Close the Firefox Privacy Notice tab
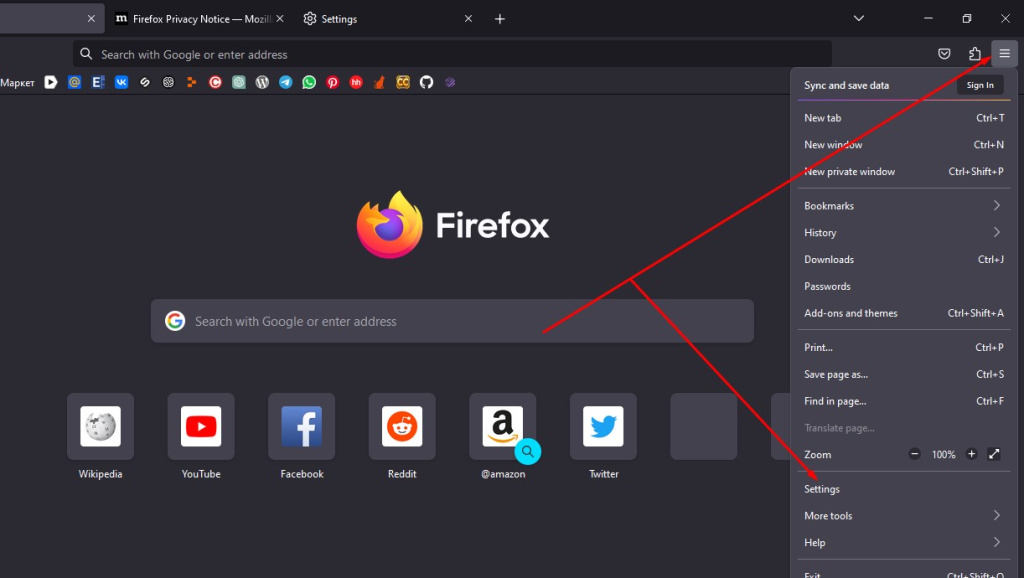1024x578 pixels. click(280, 19)
